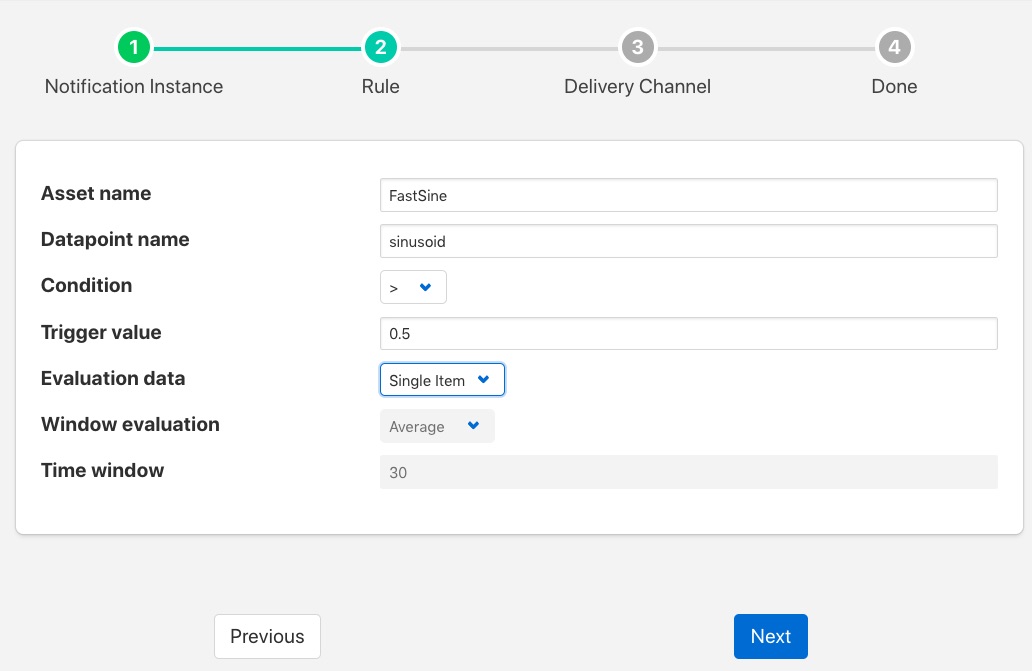Select the Delivery Channel step label
The image size is (1032, 671).
pyautogui.click(x=637, y=87)
